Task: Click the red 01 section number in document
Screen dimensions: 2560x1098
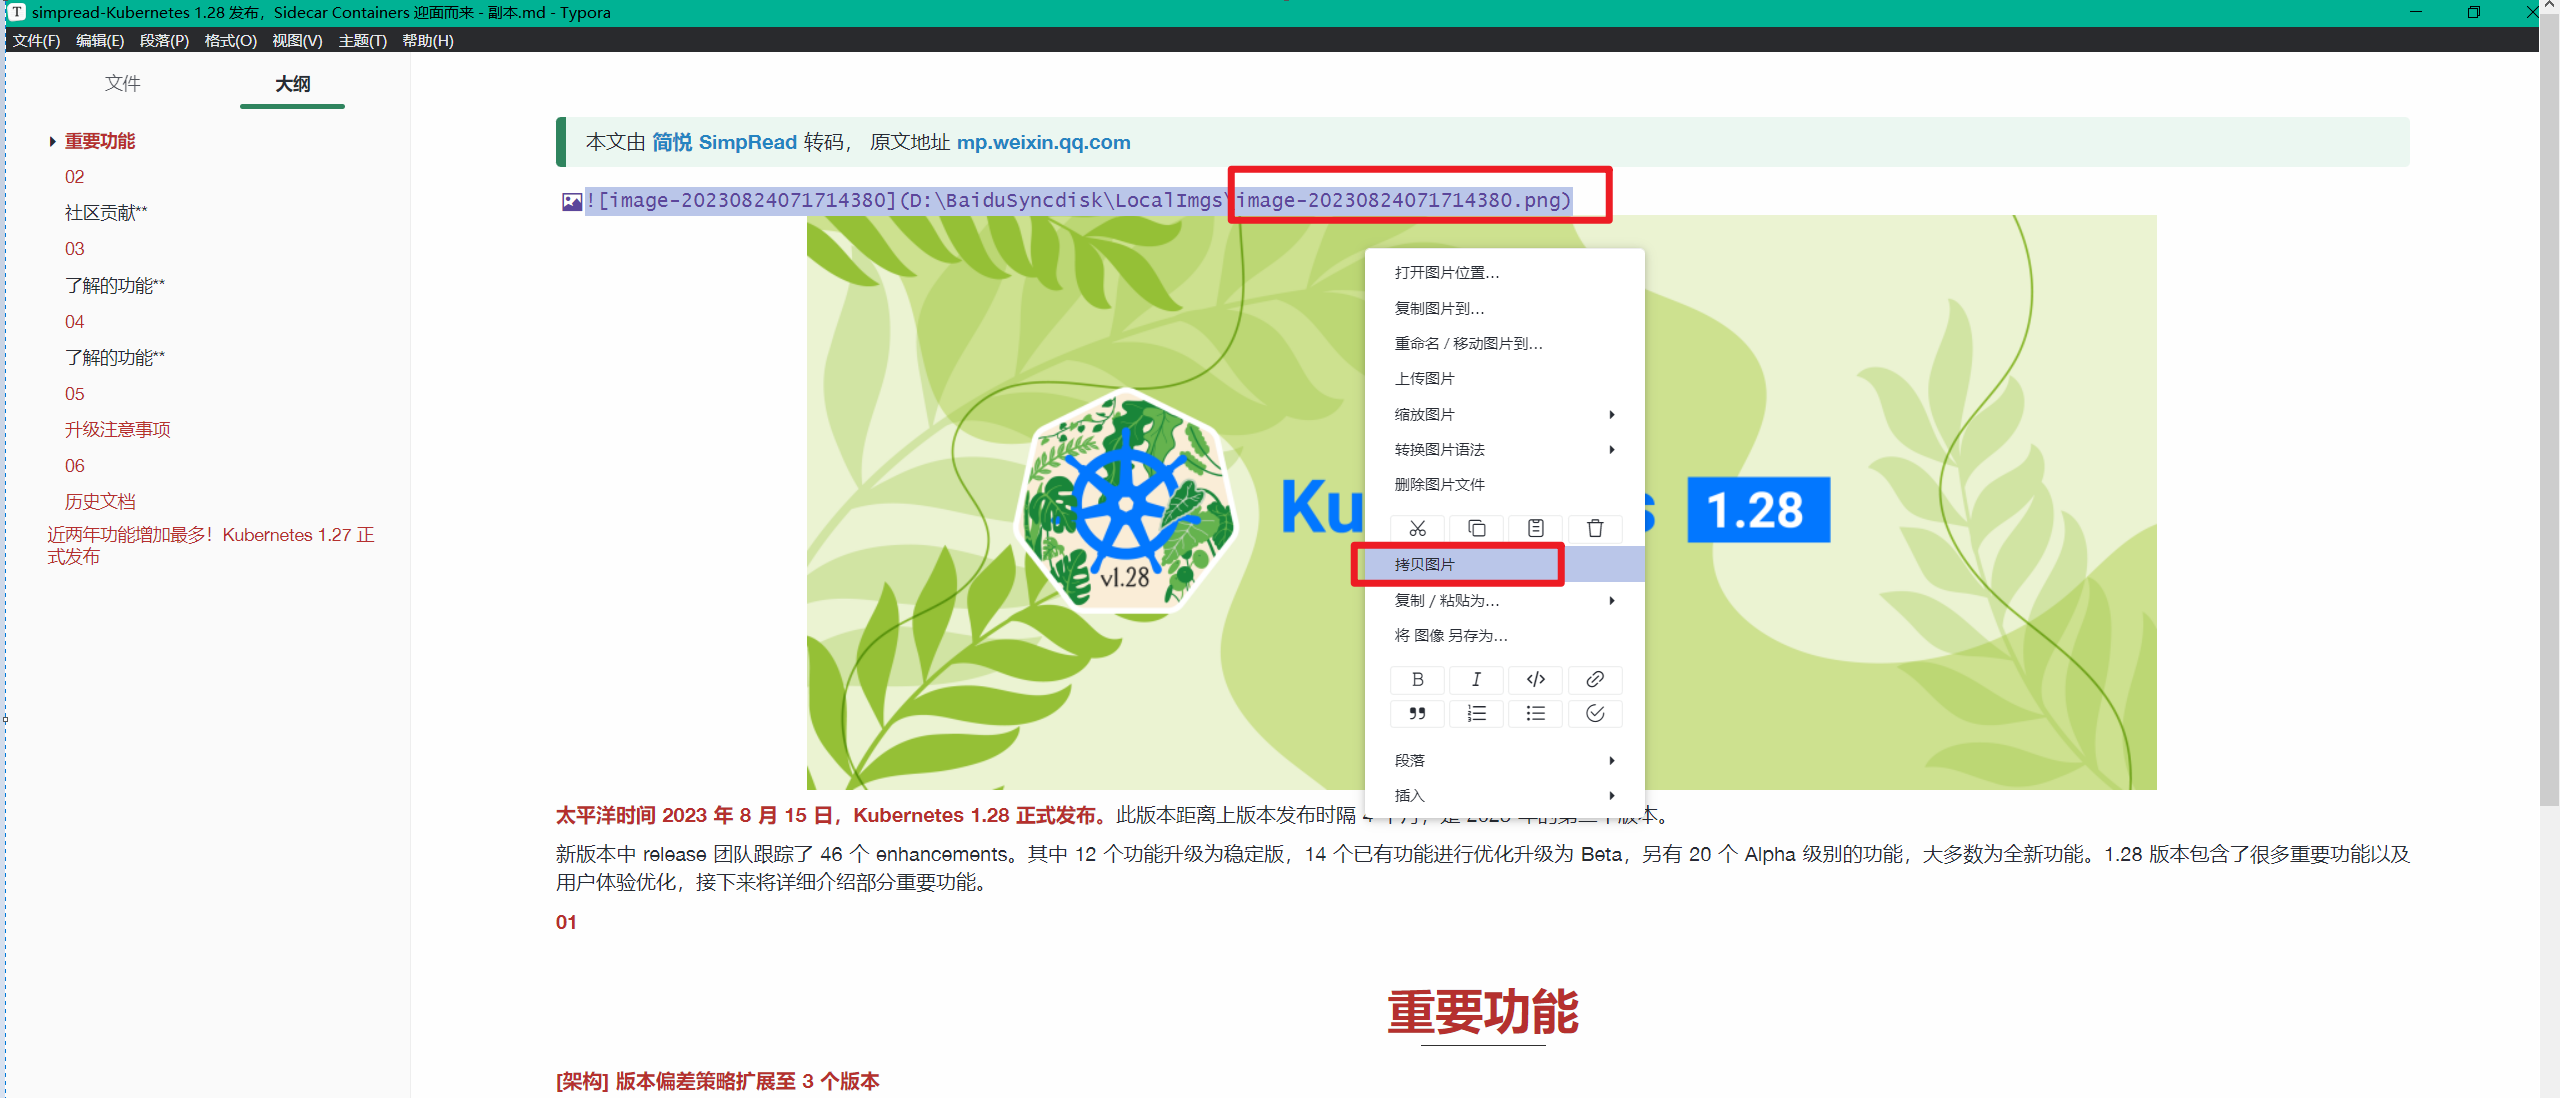Action: point(566,923)
